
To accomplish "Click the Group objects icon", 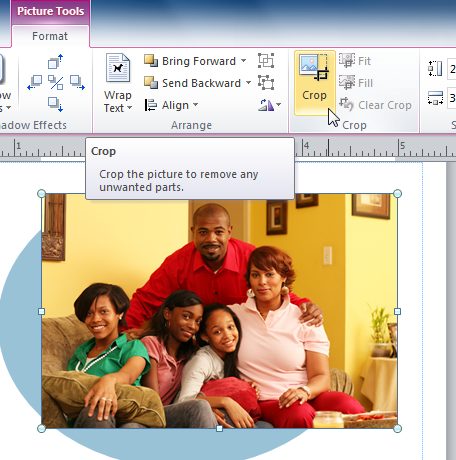I will [266, 61].
